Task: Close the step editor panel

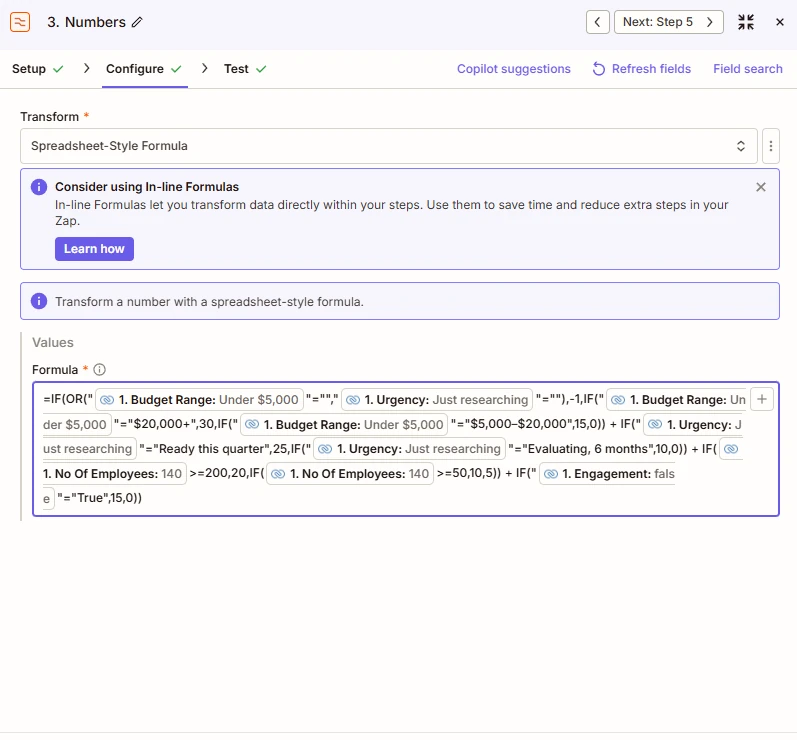Action: (x=780, y=22)
